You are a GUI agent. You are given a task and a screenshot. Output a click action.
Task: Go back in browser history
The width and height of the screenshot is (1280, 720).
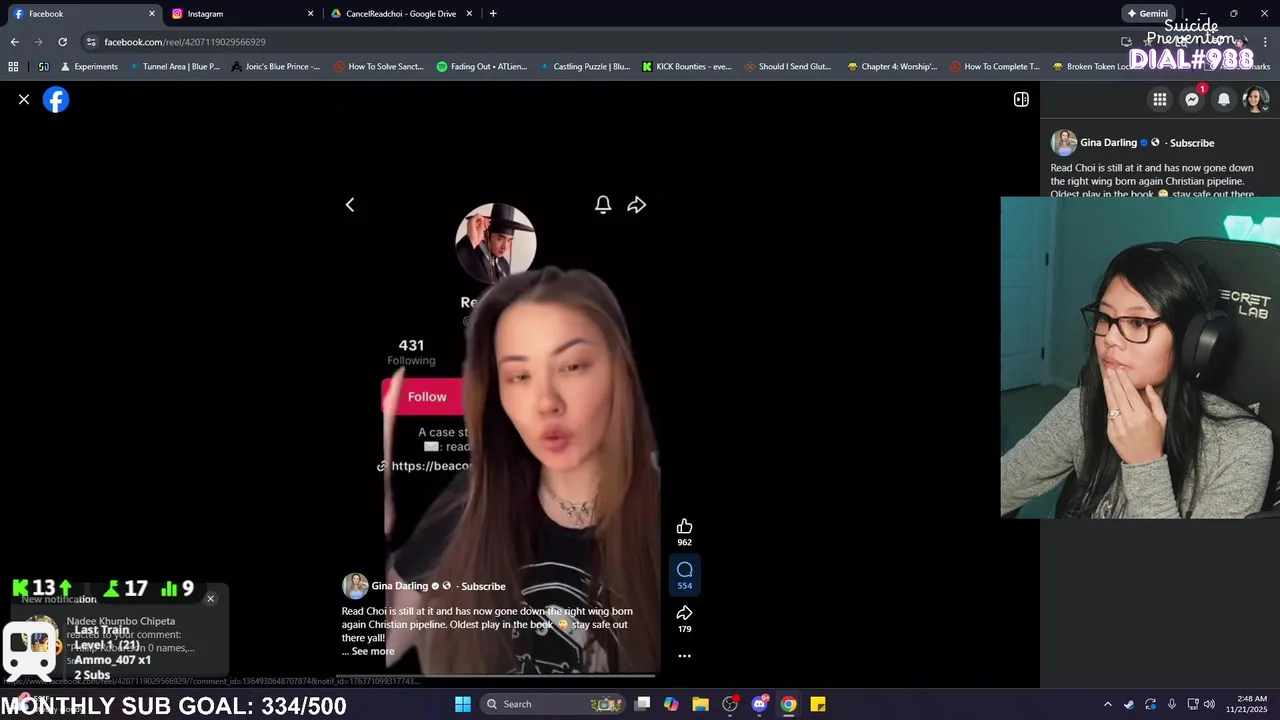14,42
